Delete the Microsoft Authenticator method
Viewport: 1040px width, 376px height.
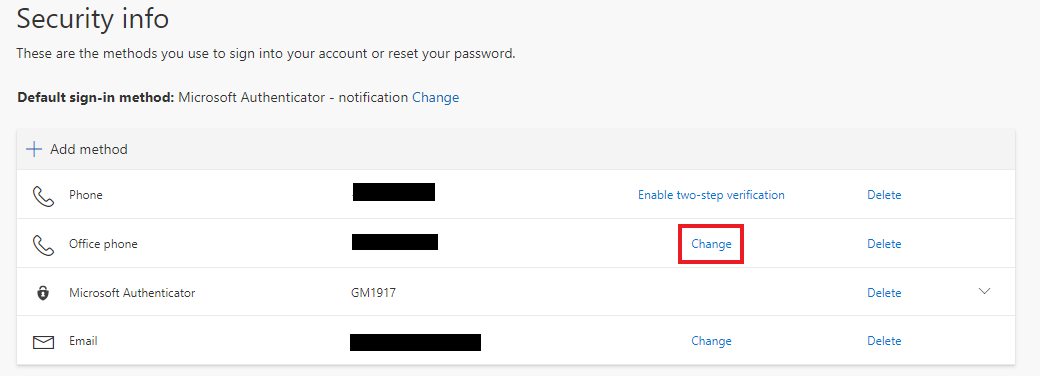click(884, 292)
